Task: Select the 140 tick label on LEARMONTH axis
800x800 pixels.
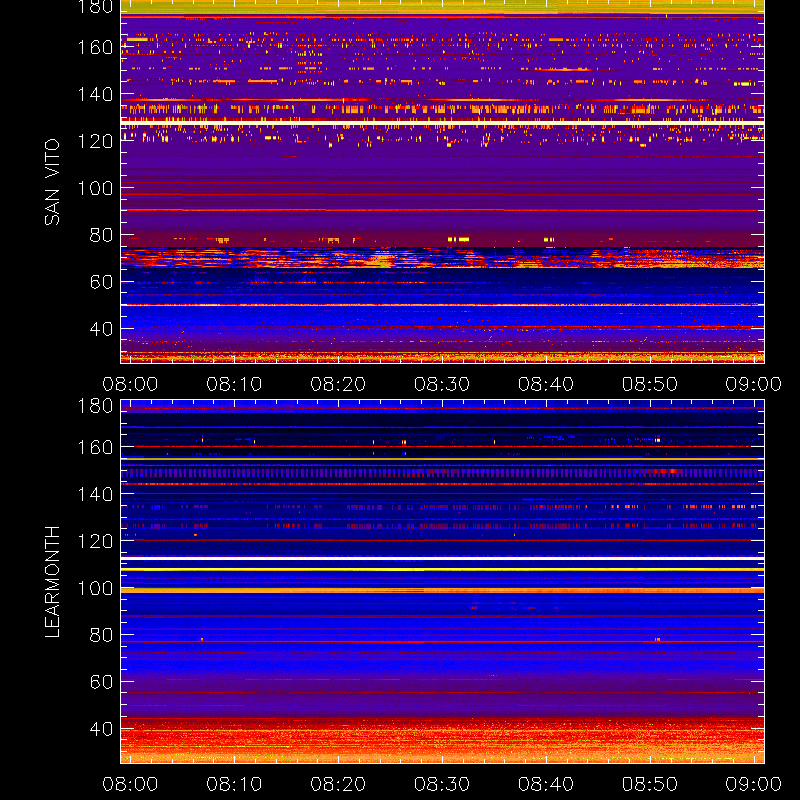Action: (95, 494)
